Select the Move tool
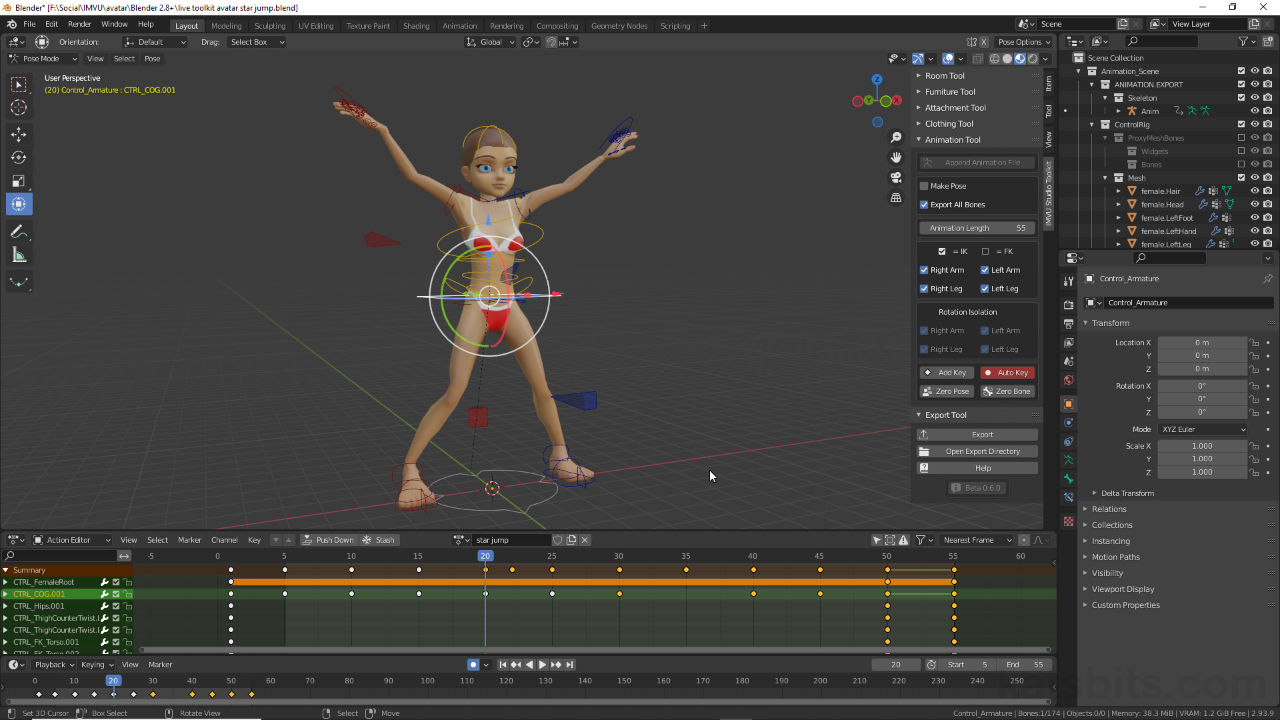1280x720 pixels. pos(19,134)
